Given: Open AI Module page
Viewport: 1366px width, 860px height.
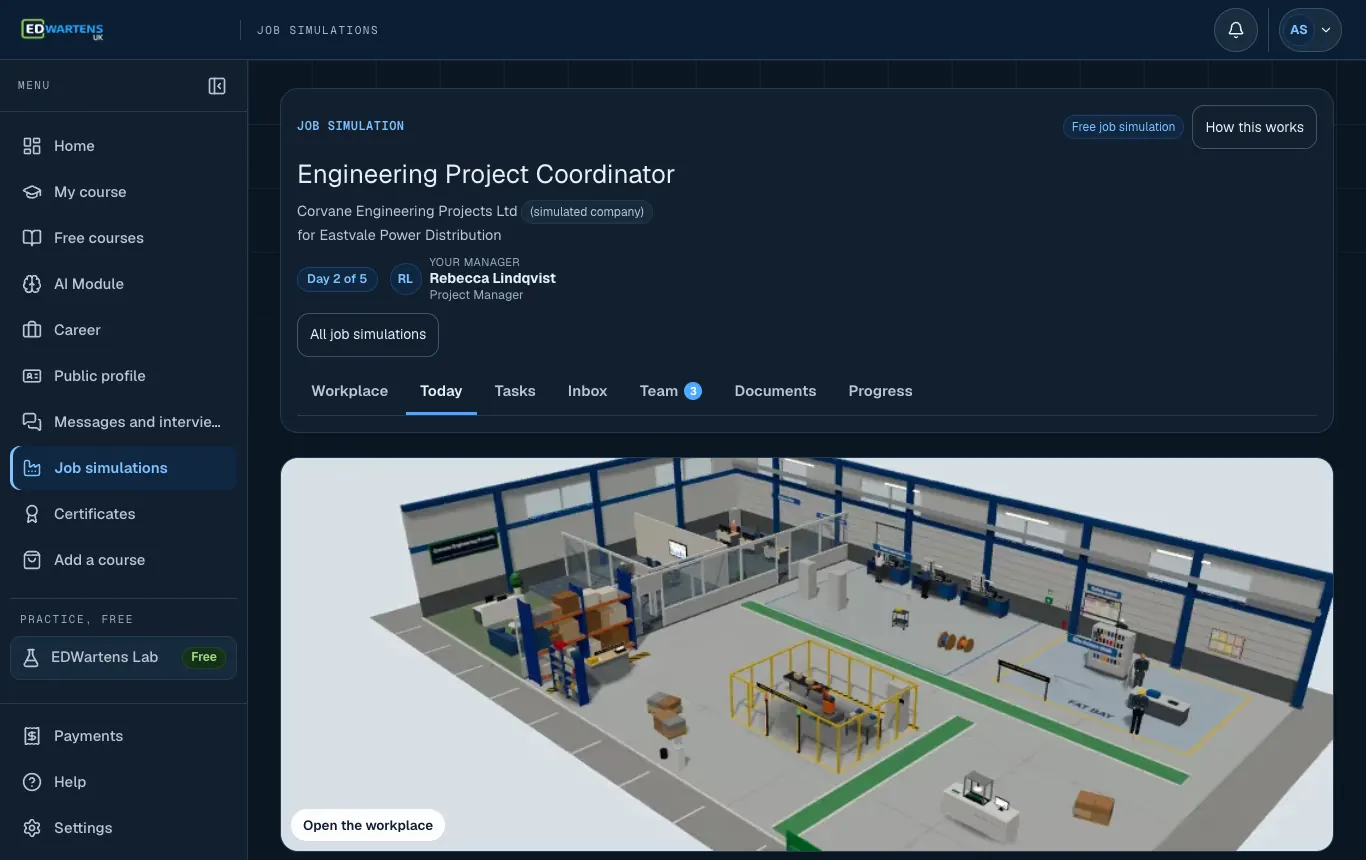Looking at the screenshot, I should [123, 284].
